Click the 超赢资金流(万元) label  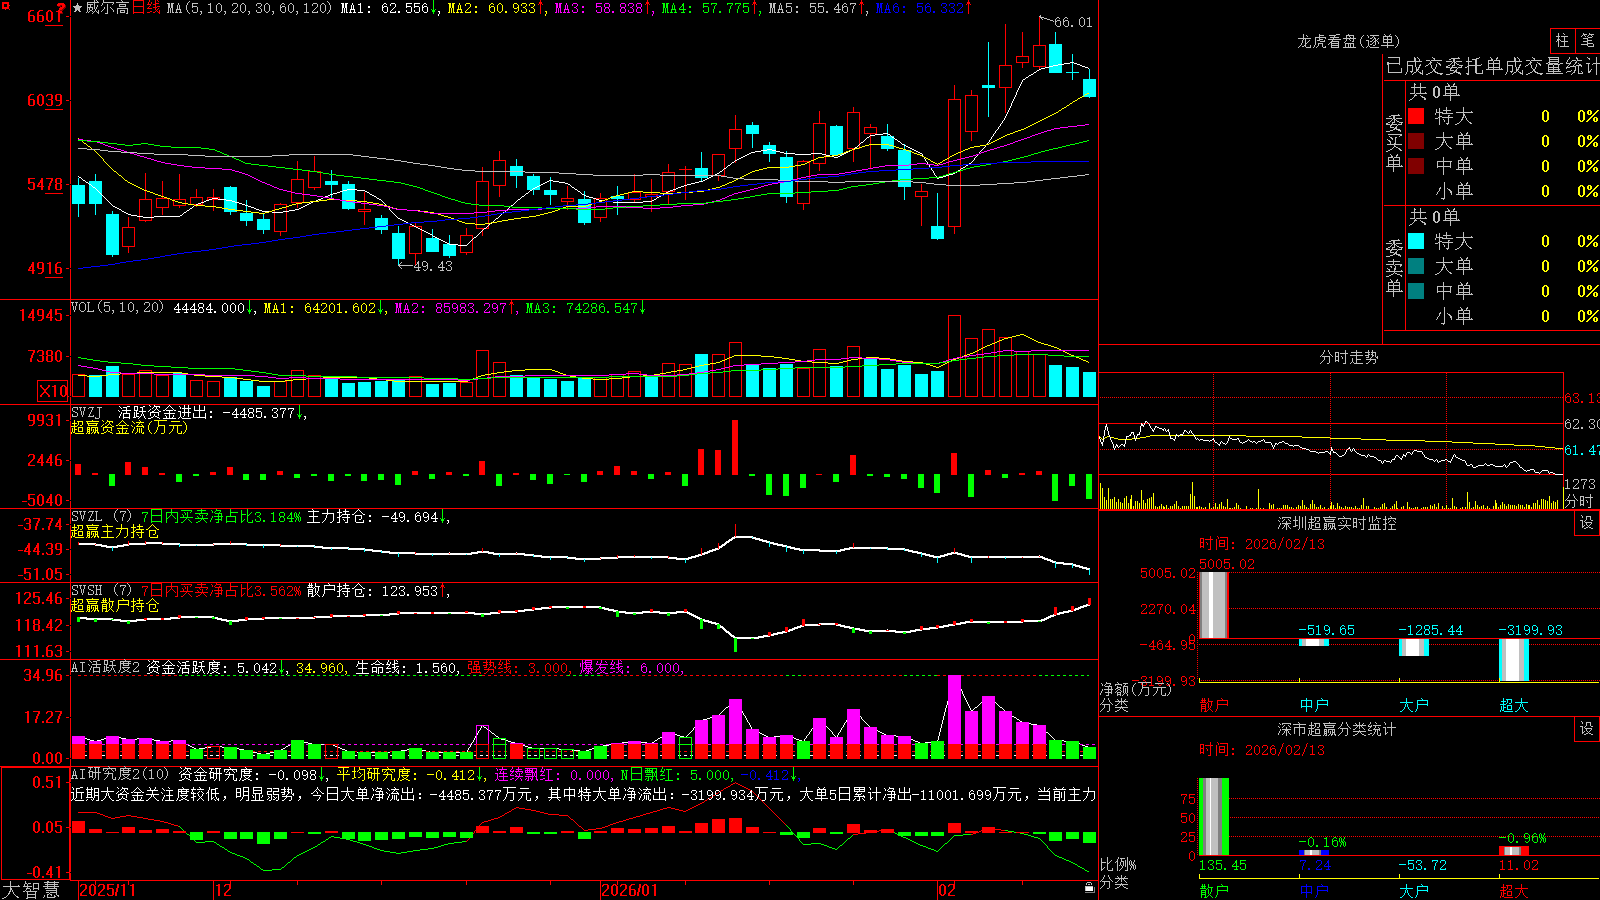pos(129,427)
